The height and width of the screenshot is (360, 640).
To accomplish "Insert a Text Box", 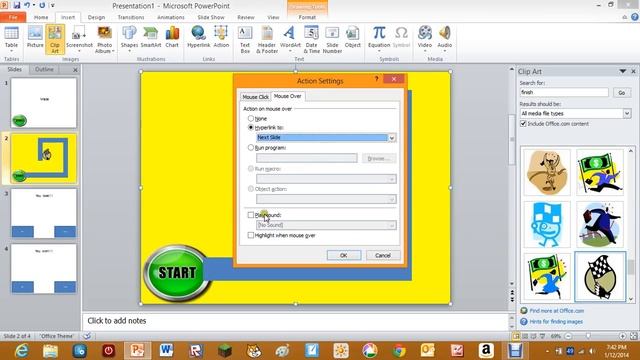I will click(x=245, y=39).
